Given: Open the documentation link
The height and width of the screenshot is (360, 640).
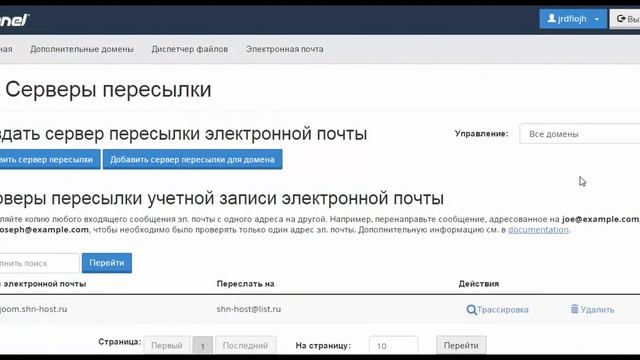Looking at the screenshot, I should coord(538,229).
